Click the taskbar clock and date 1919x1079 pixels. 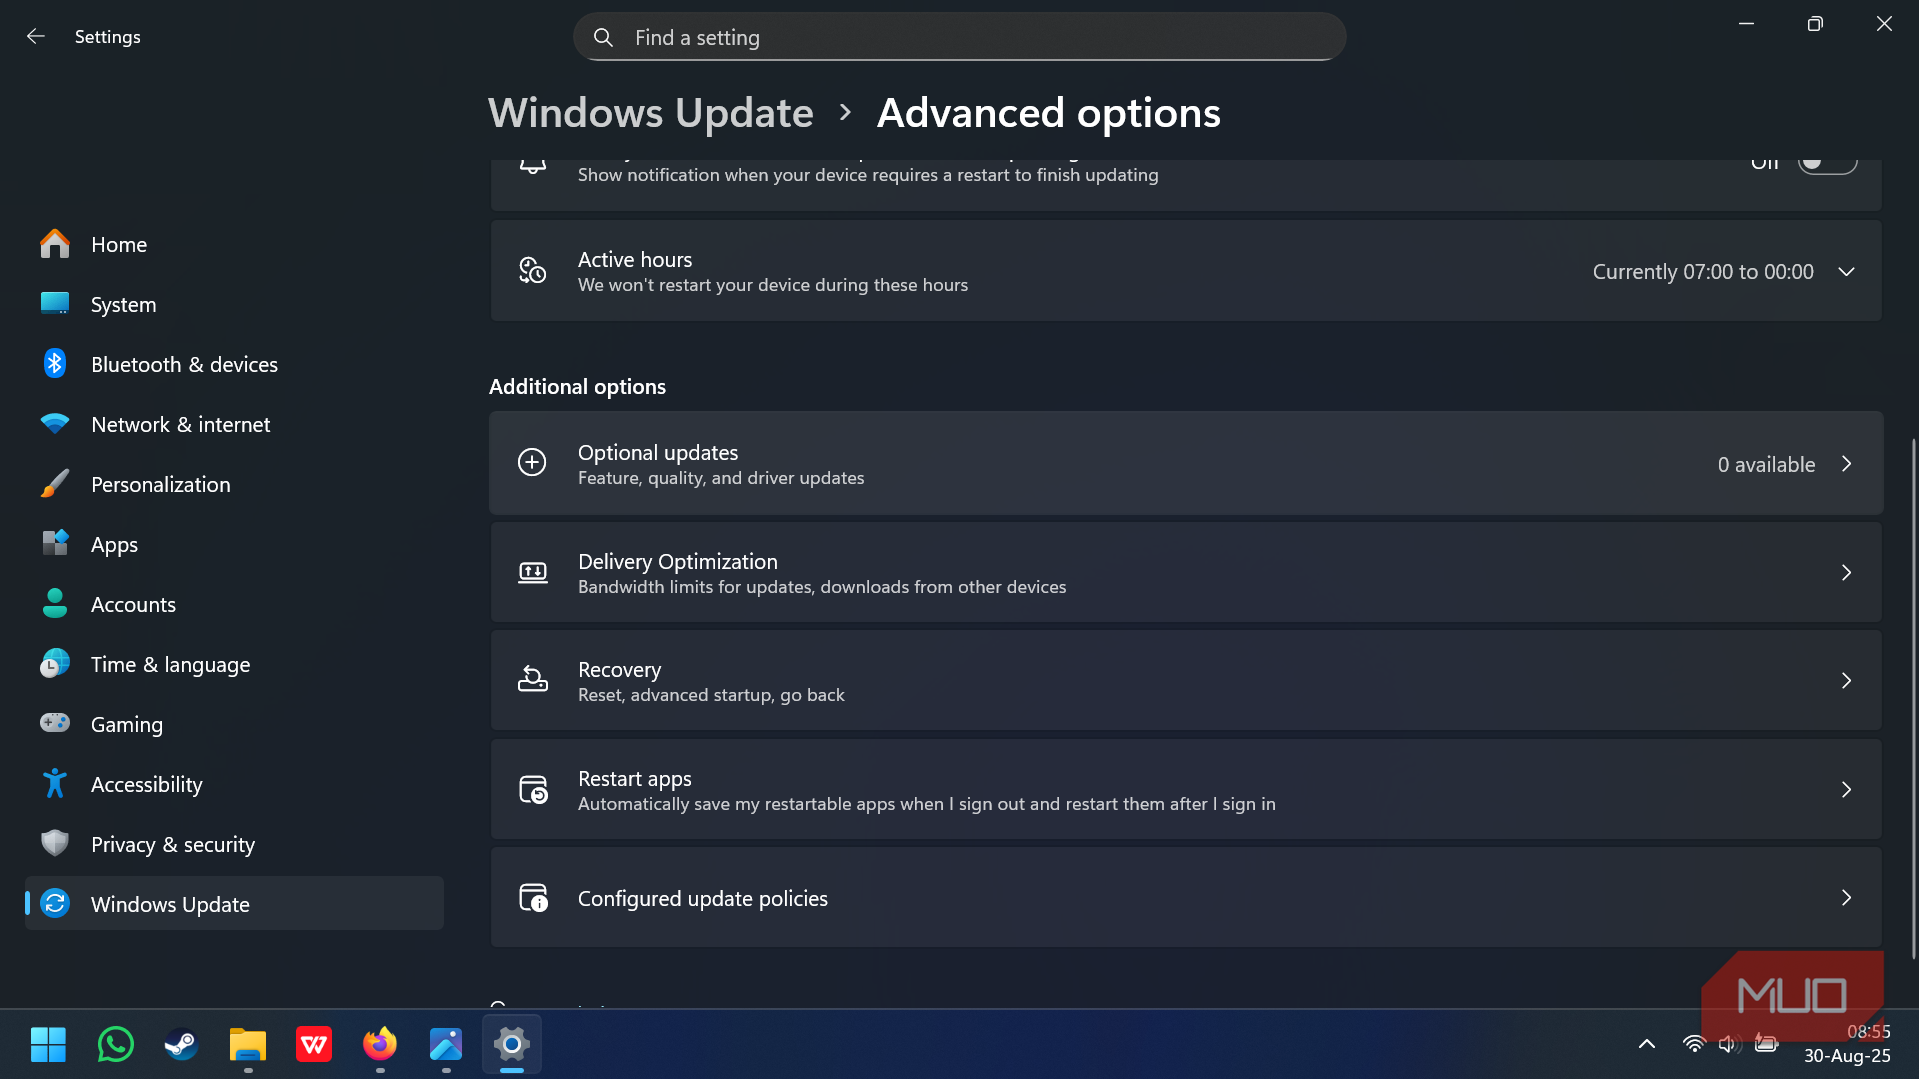point(1847,1044)
